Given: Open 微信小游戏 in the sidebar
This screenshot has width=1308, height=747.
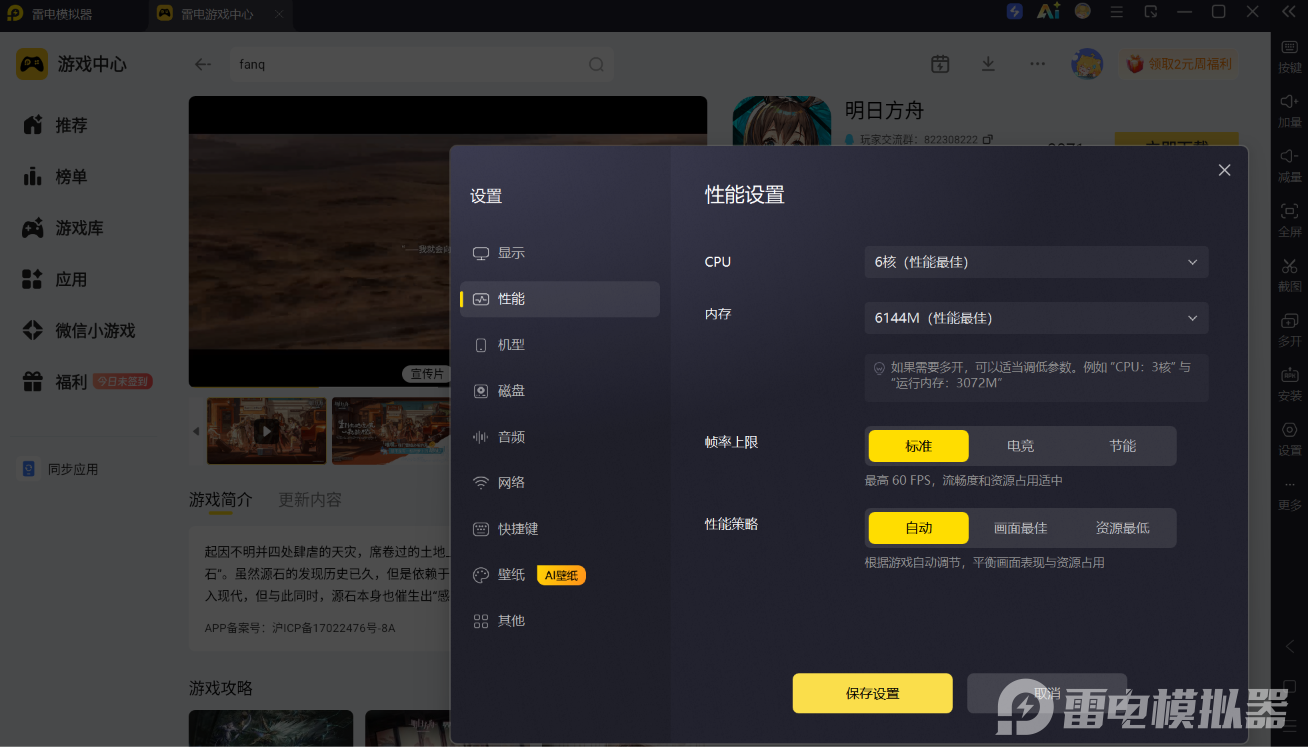Looking at the screenshot, I should point(78,331).
